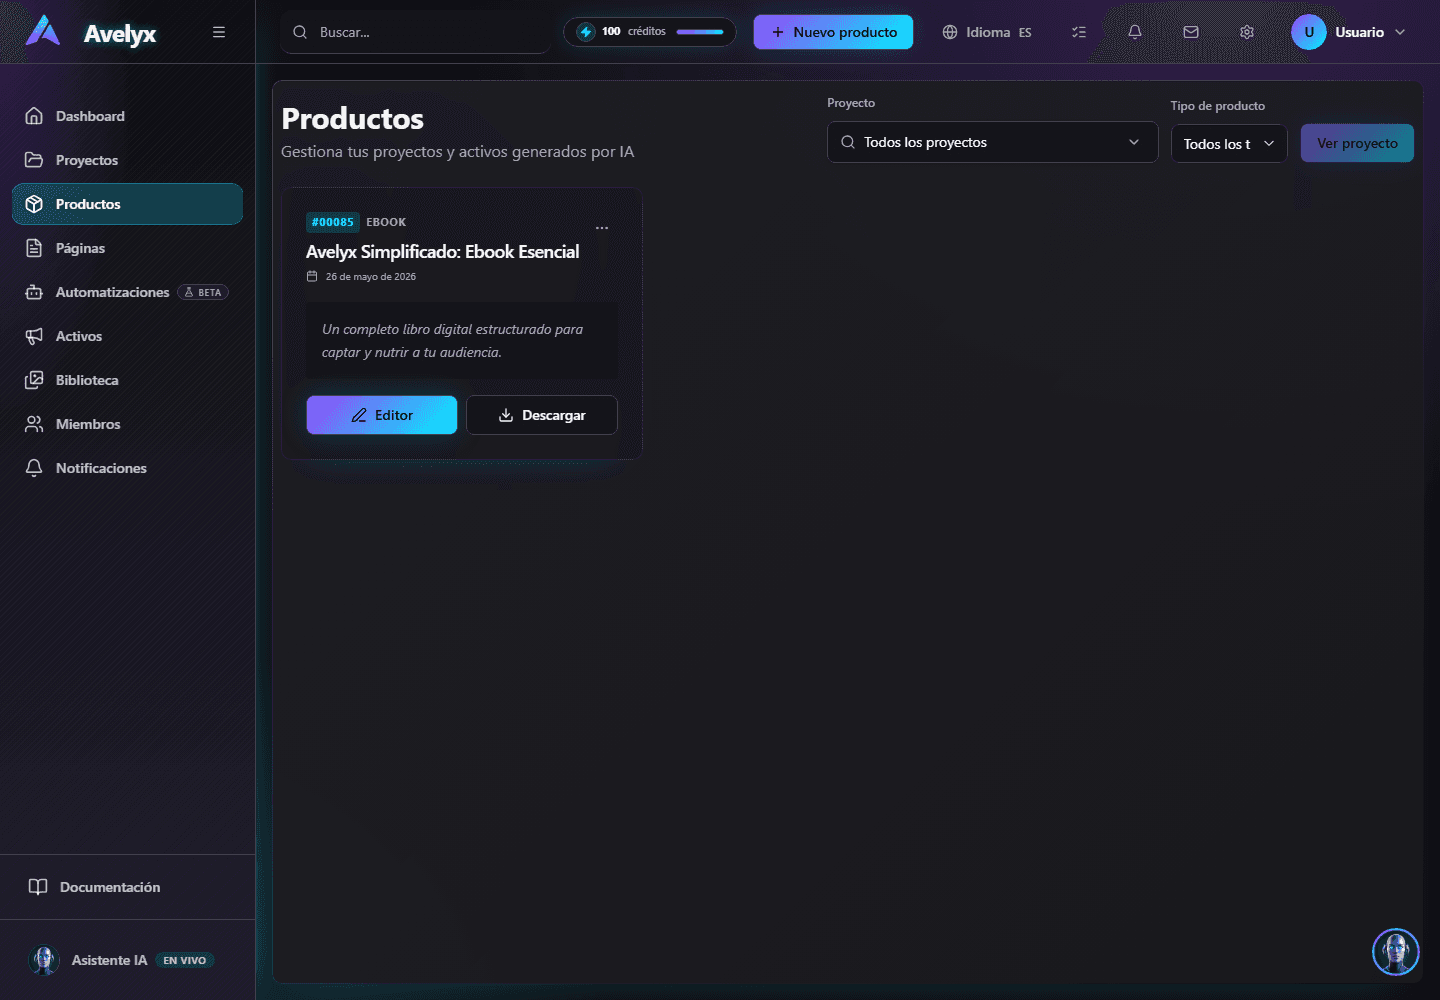Click the calendar icon by date

pyautogui.click(x=312, y=277)
